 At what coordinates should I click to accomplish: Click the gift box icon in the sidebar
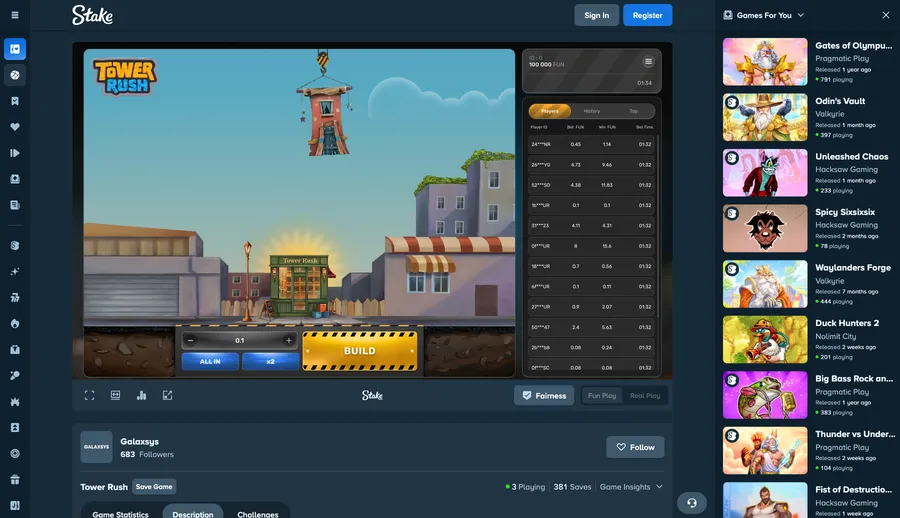(15, 480)
